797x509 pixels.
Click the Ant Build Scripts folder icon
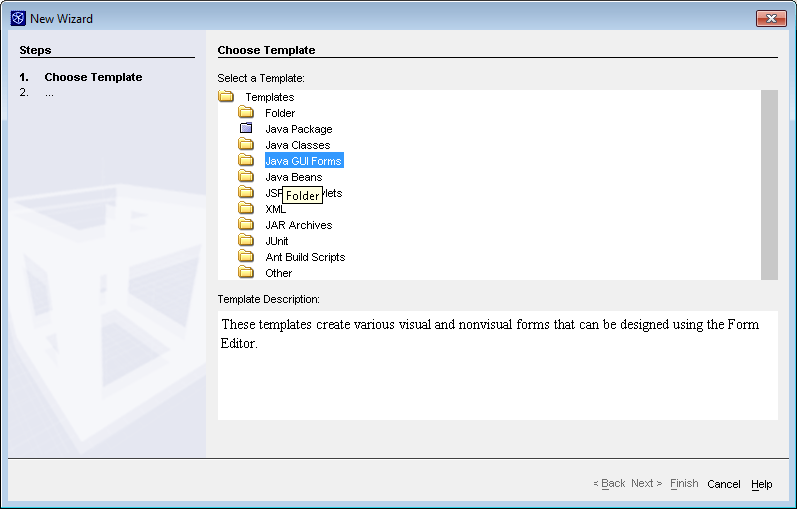[246, 257]
